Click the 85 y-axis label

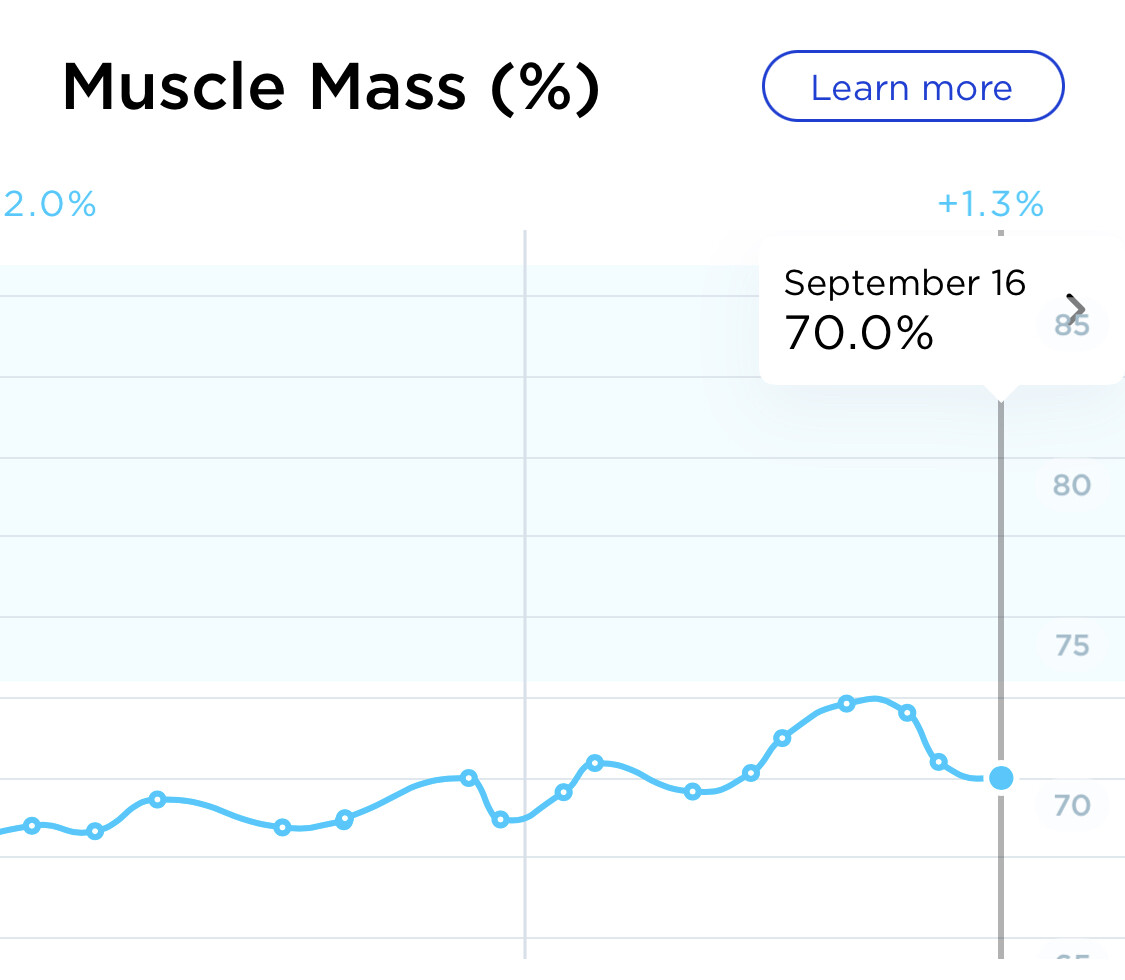point(1072,326)
